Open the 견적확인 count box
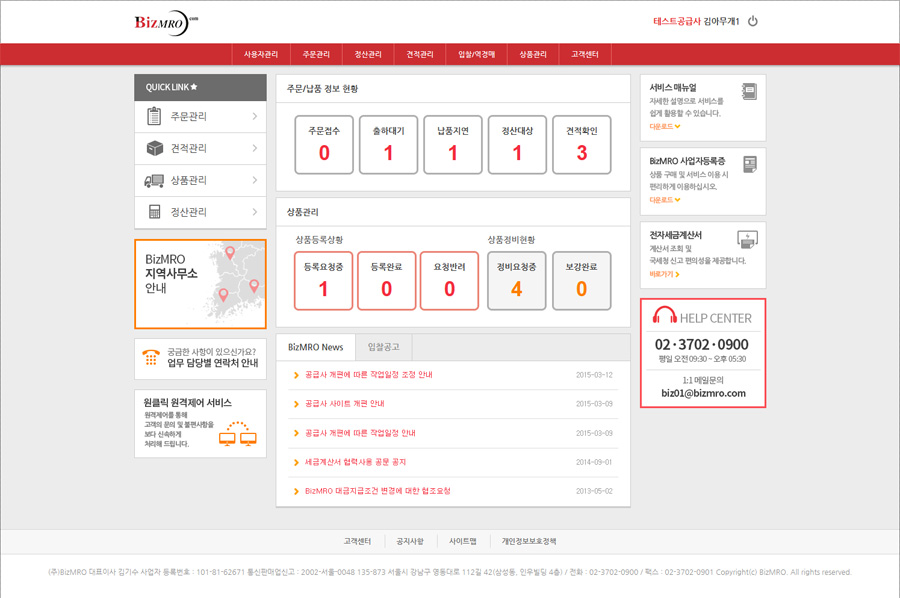Screen dimensions: 900x598 (x=581, y=145)
